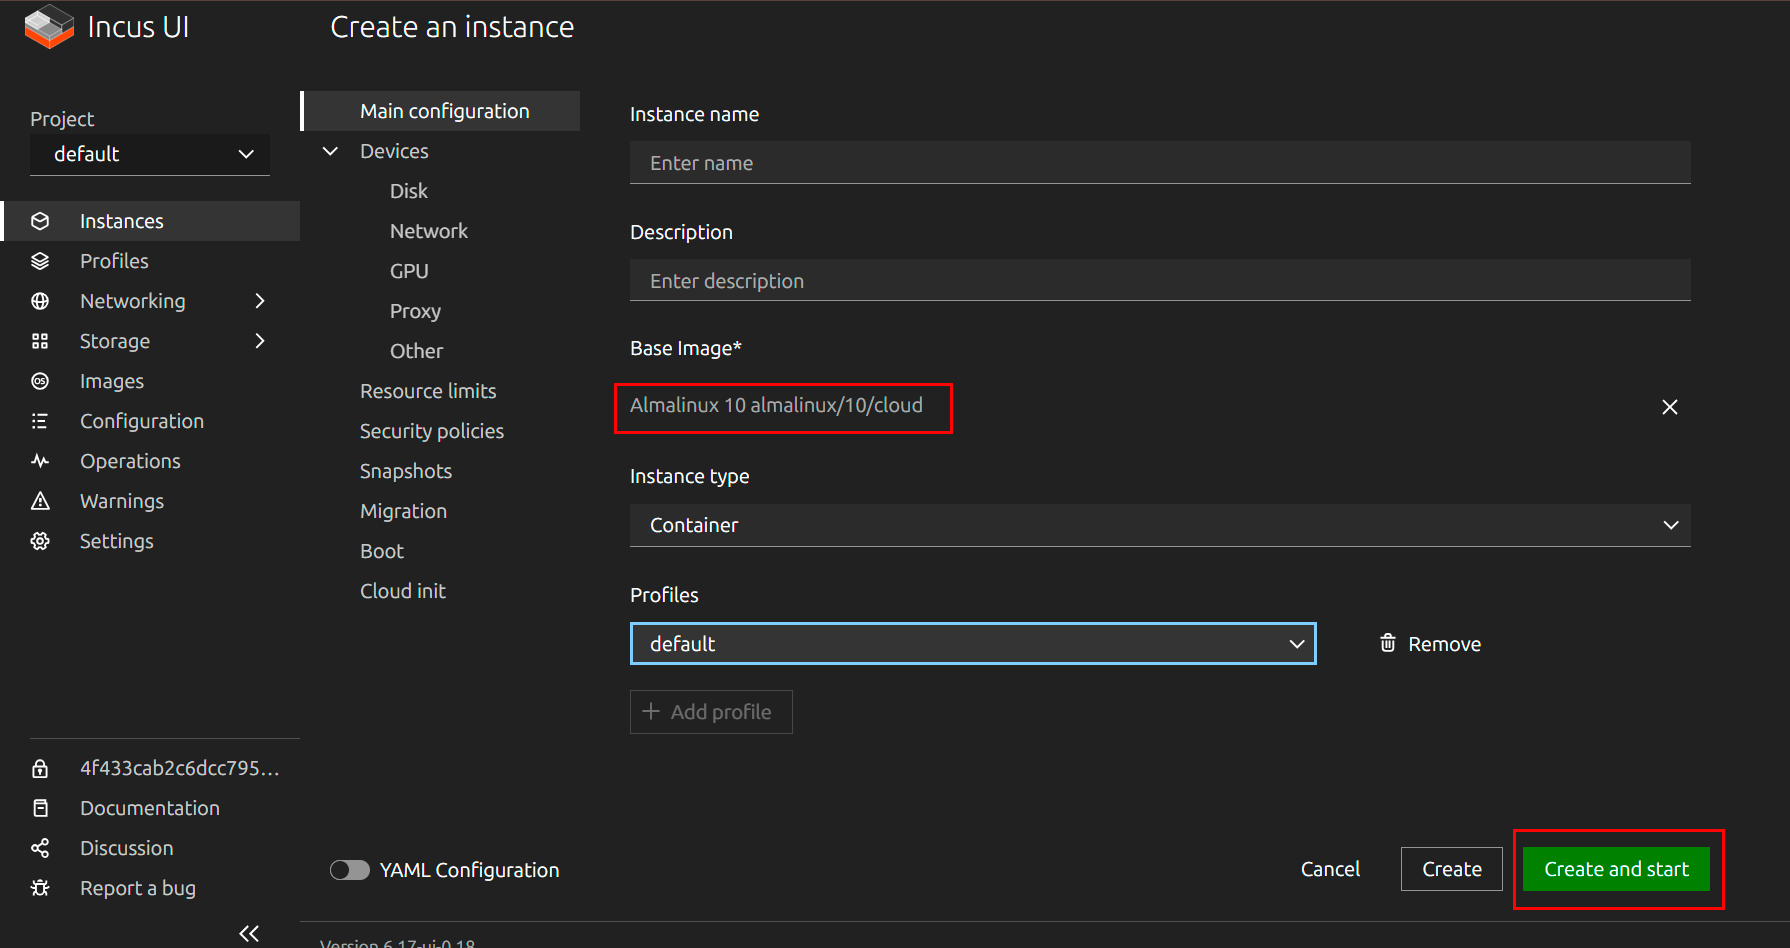
Task: Open the Project dropdown
Action: [x=150, y=154]
